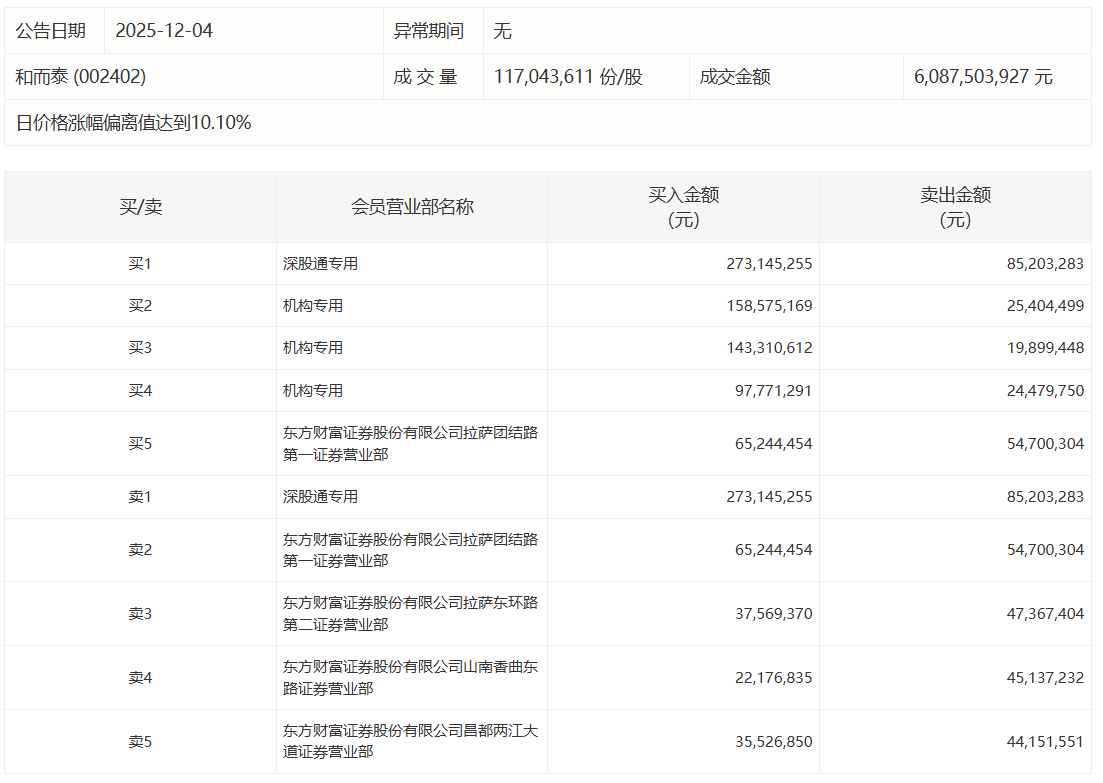Click the 会员营业部名称 column header

pyautogui.click(x=412, y=207)
